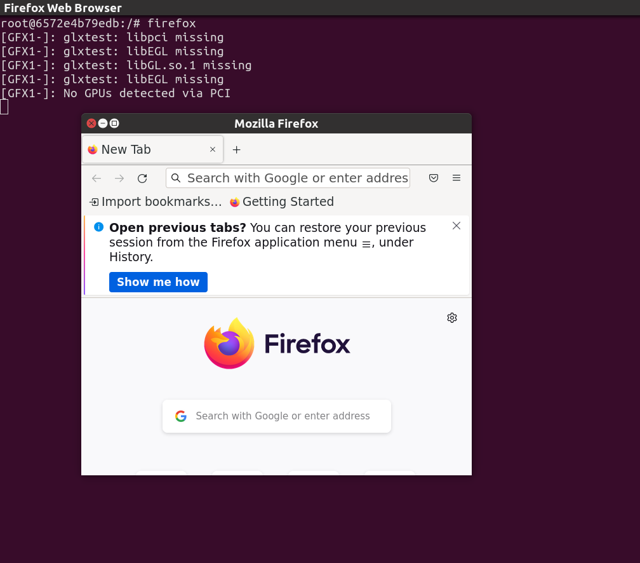Maximize the Mozilla Firefox window
640x563 pixels.
[x=114, y=123]
